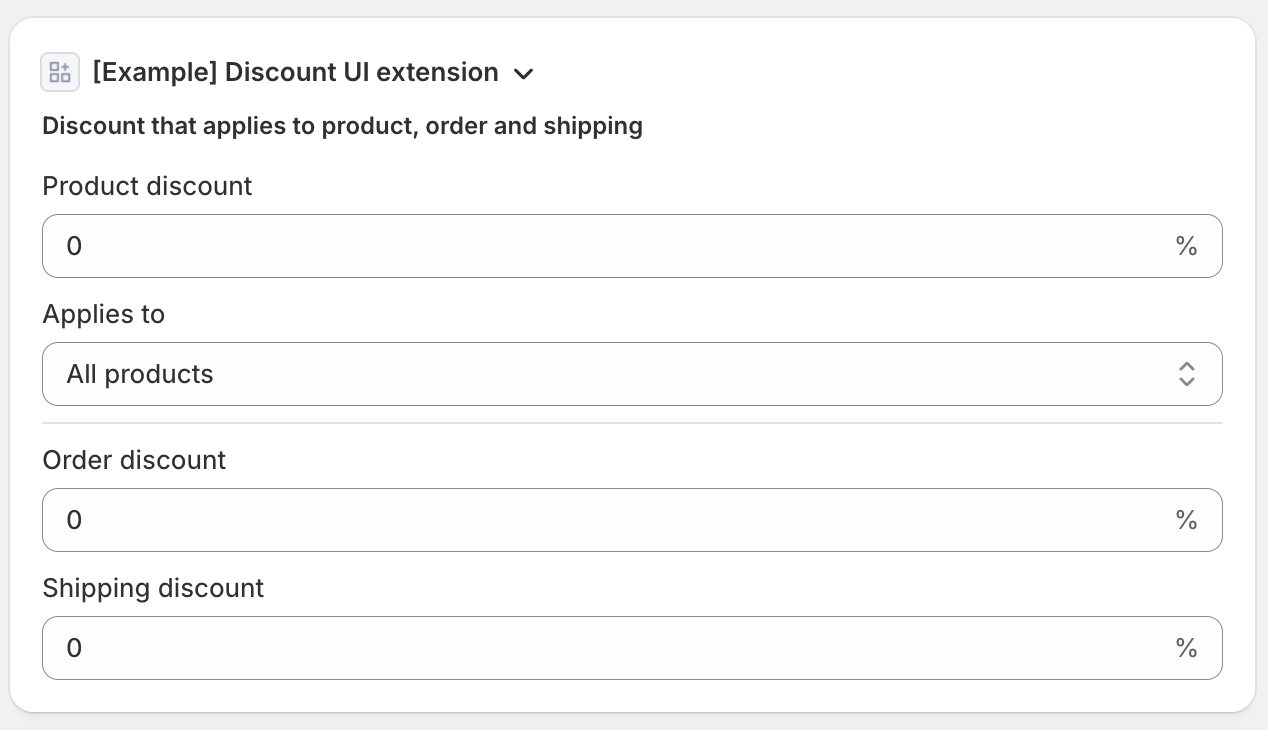Click the divider line above Order discount

click(x=632, y=423)
